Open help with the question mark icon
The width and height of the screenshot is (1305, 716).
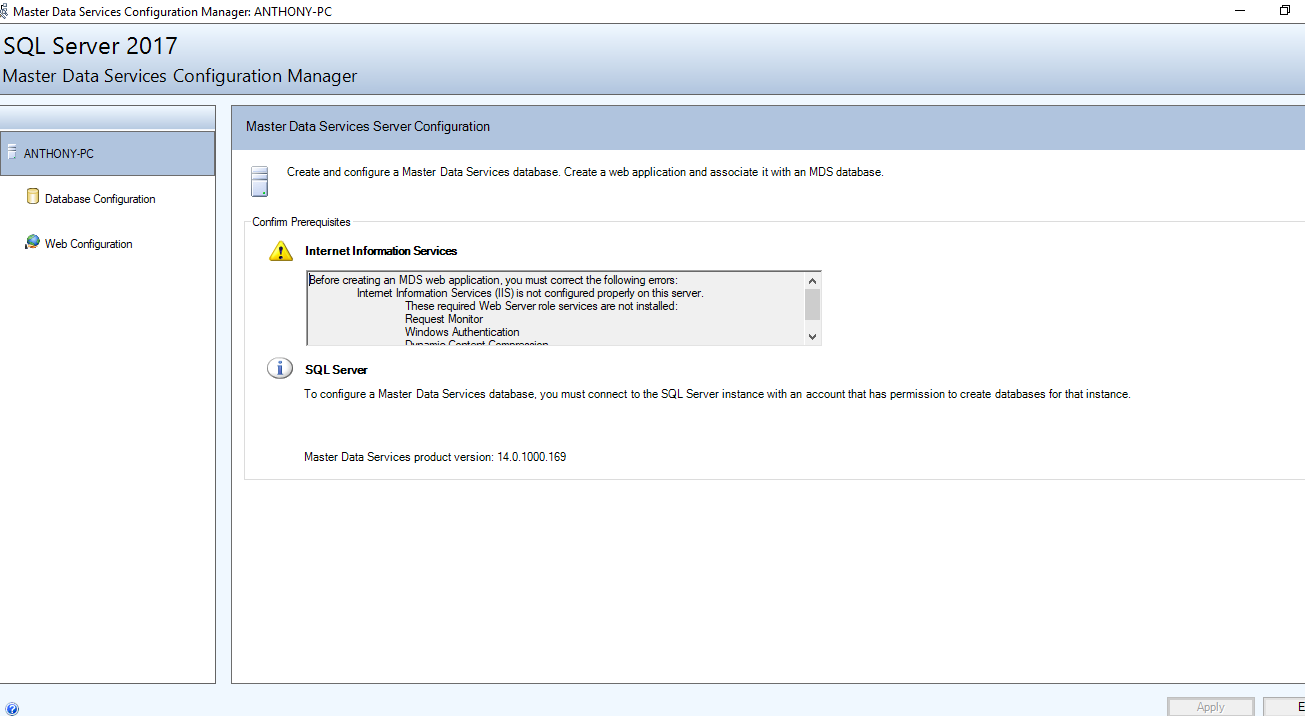12,708
